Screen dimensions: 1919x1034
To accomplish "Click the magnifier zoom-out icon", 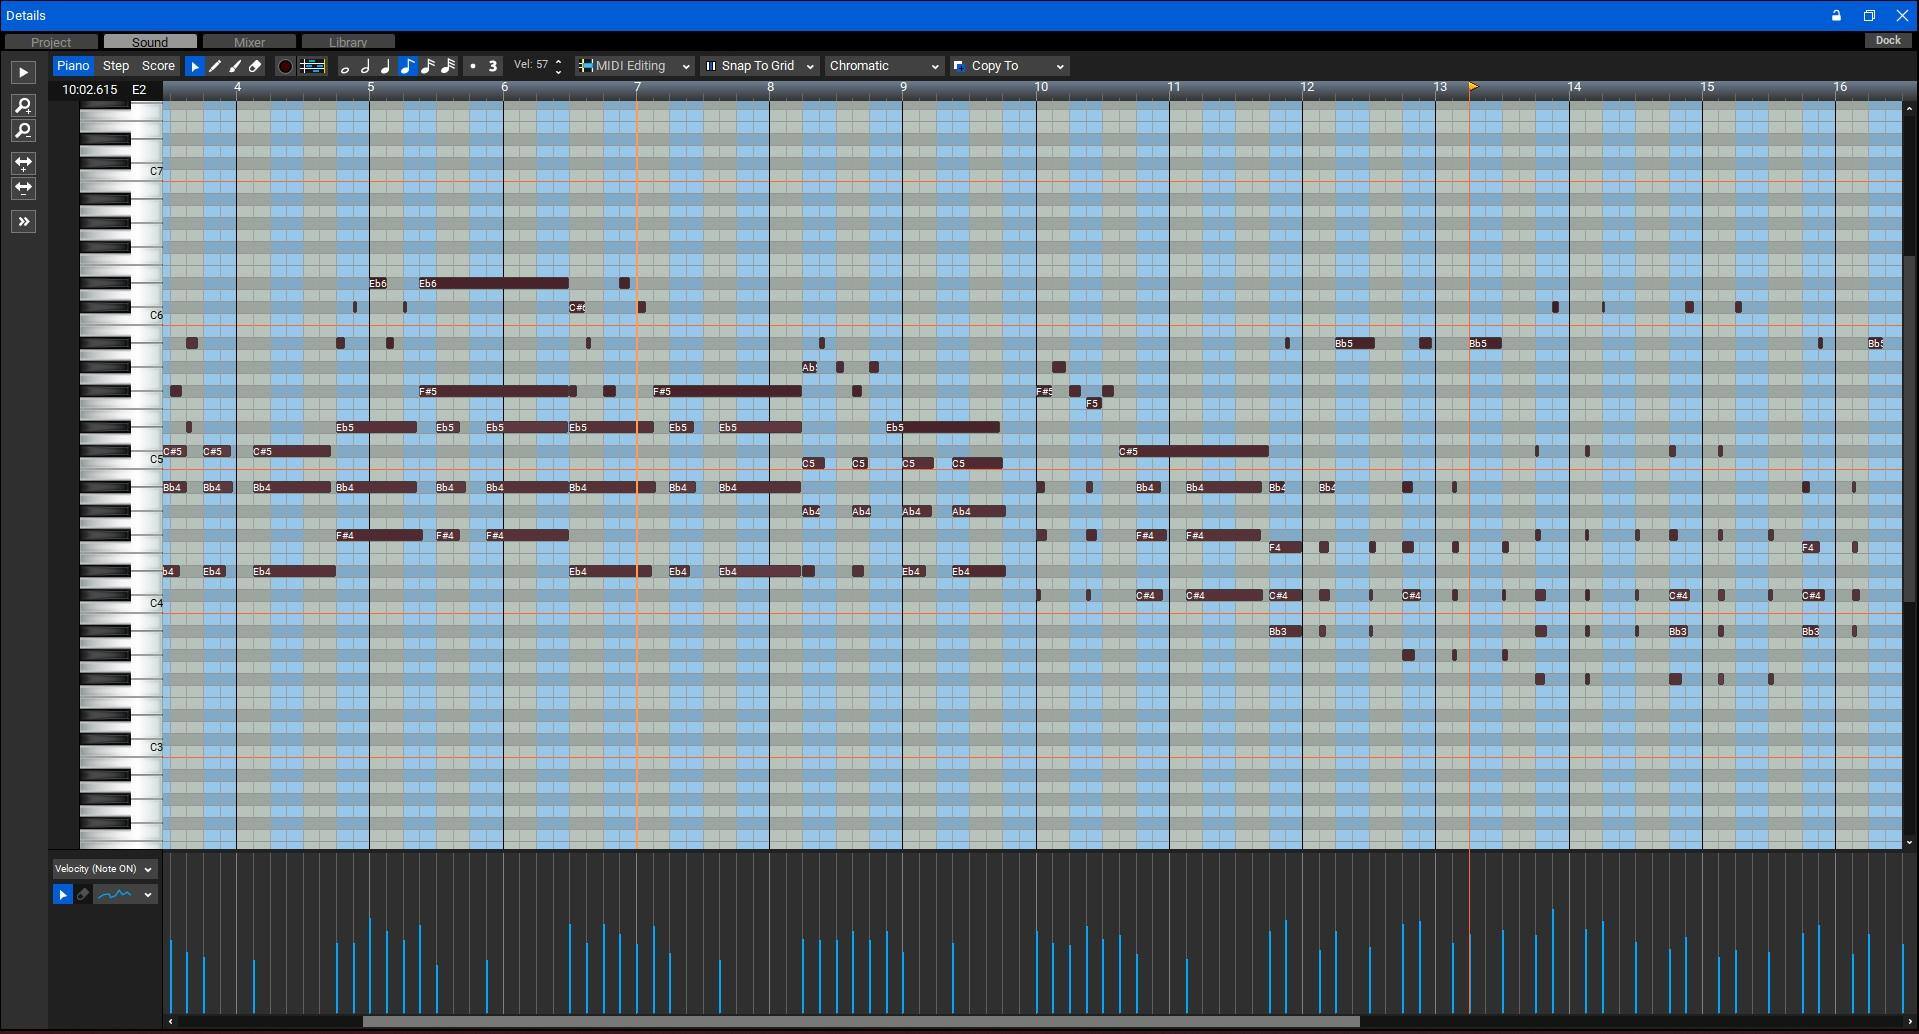I will pyautogui.click(x=23, y=131).
